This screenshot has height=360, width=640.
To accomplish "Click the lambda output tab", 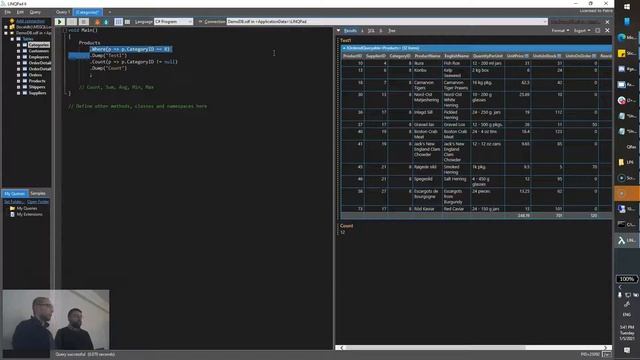I will (362, 31).
